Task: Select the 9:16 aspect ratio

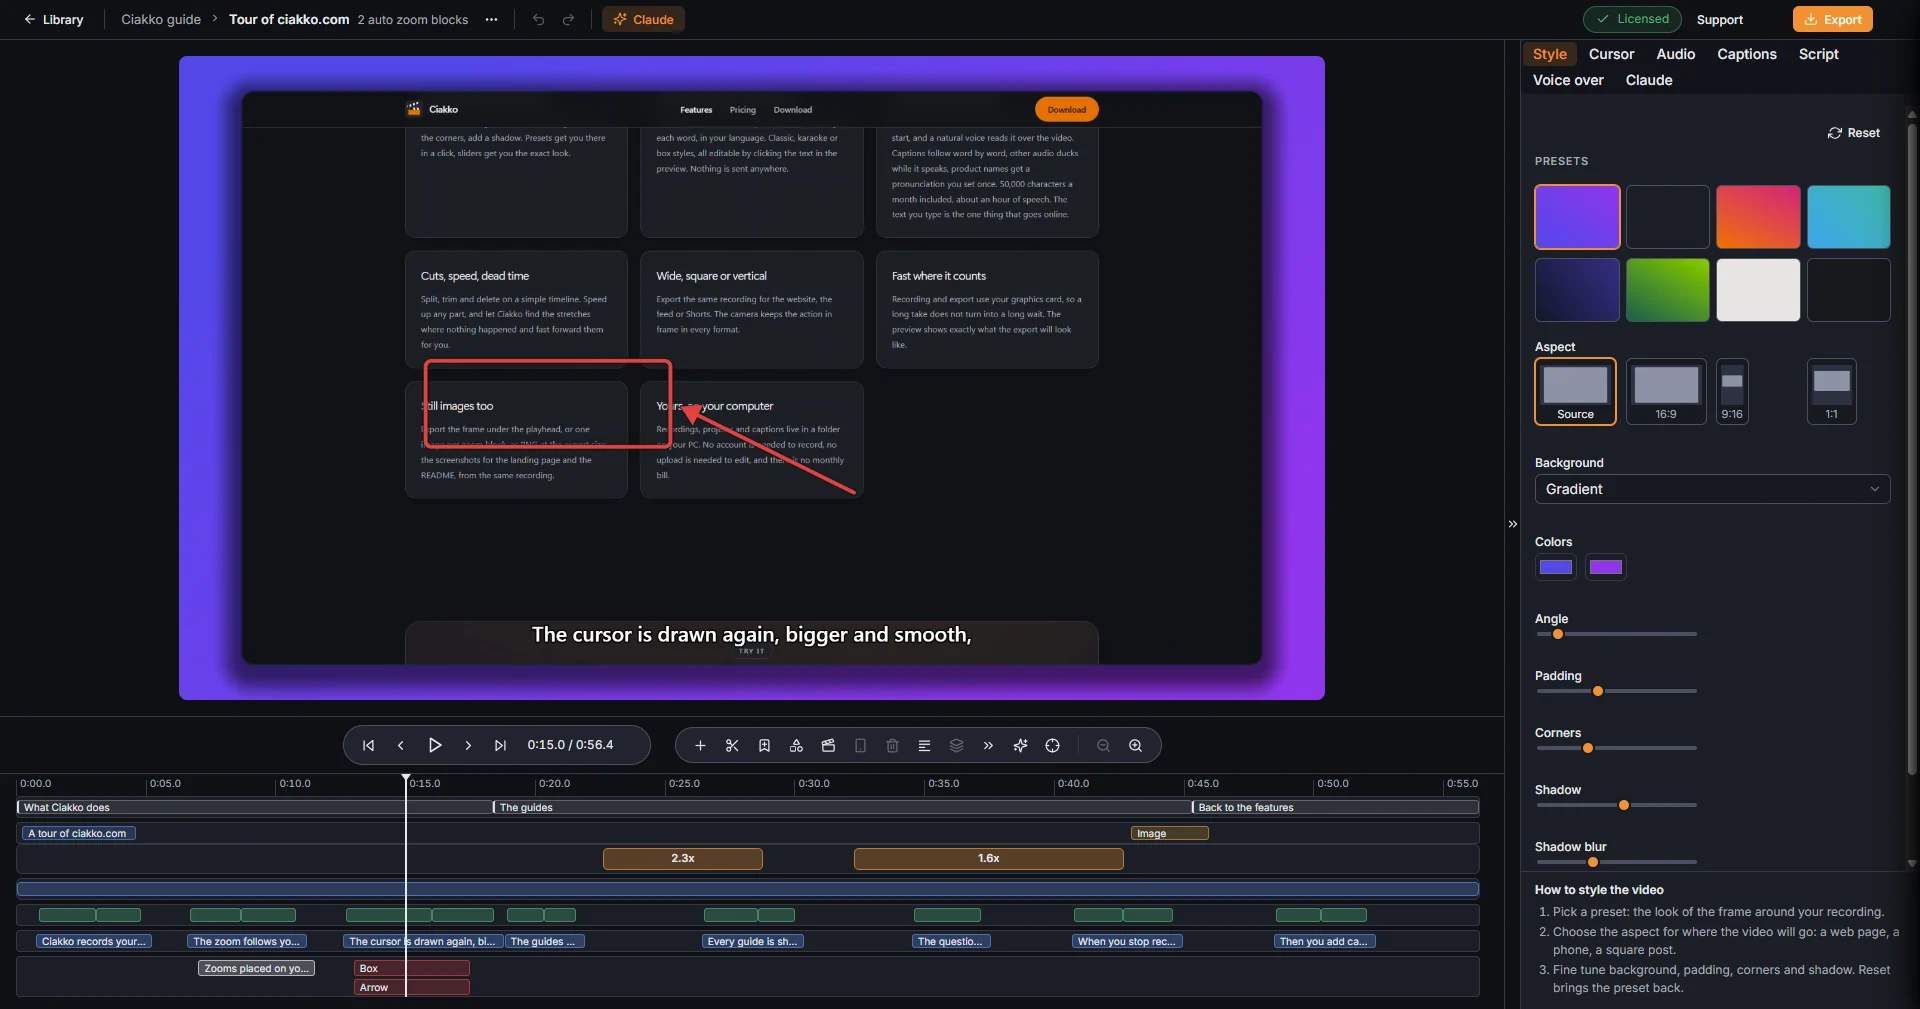Action: [x=1732, y=392]
